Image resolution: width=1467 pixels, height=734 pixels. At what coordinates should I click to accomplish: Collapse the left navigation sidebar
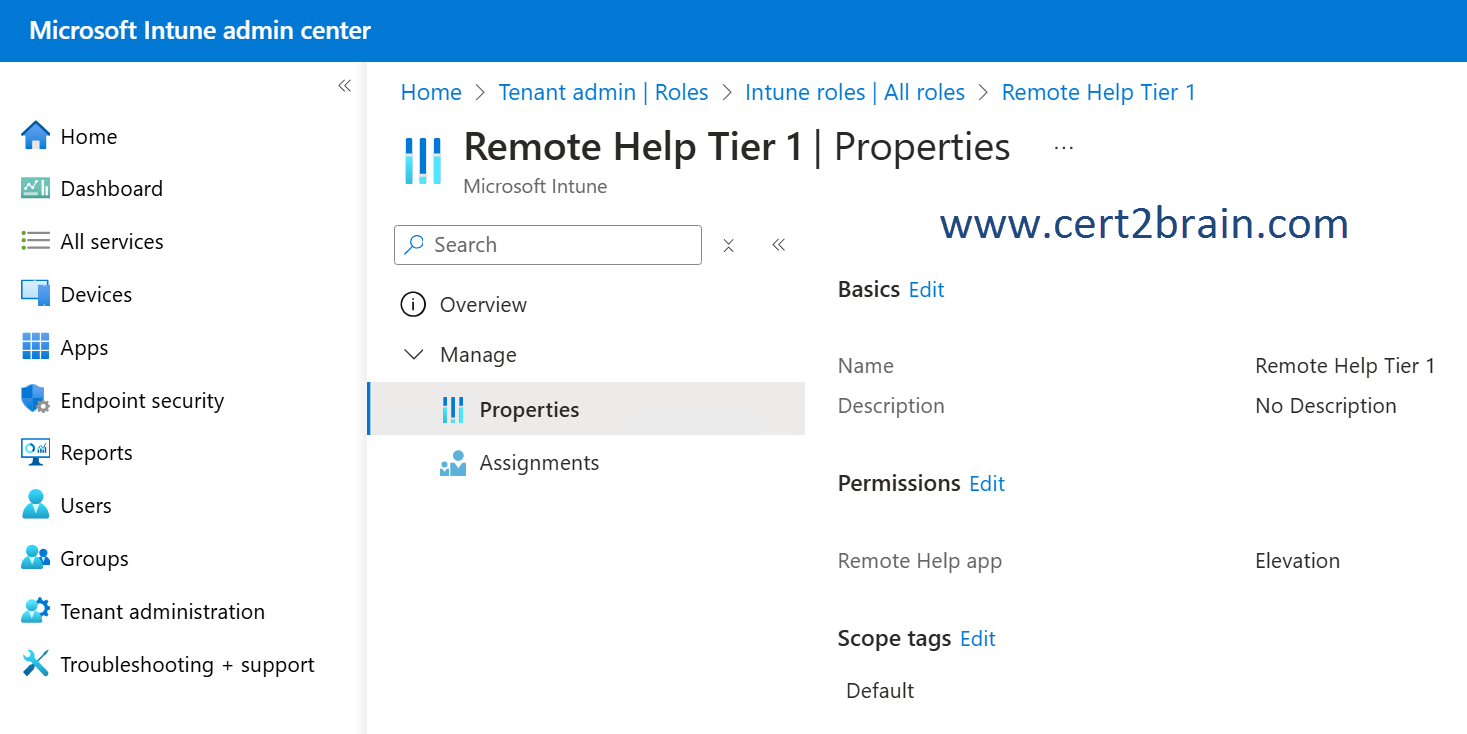(344, 86)
